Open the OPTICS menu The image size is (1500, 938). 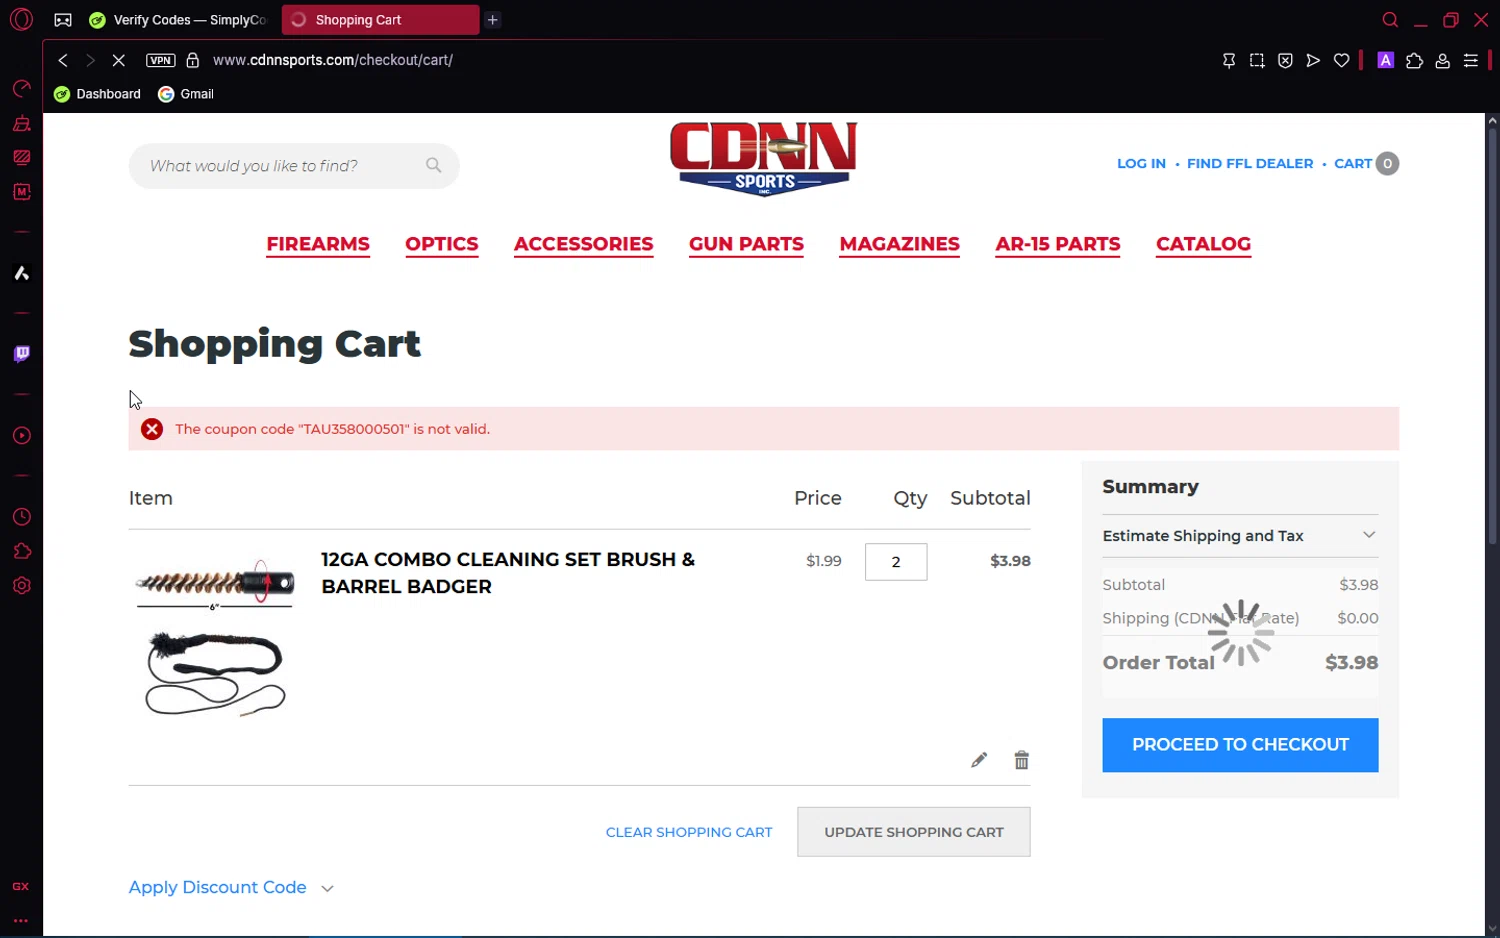[x=442, y=245]
